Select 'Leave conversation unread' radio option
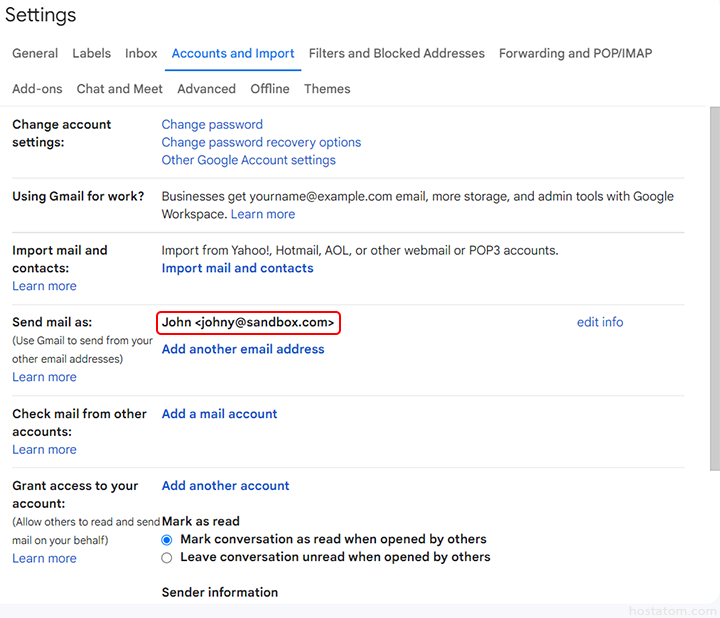 [167, 557]
